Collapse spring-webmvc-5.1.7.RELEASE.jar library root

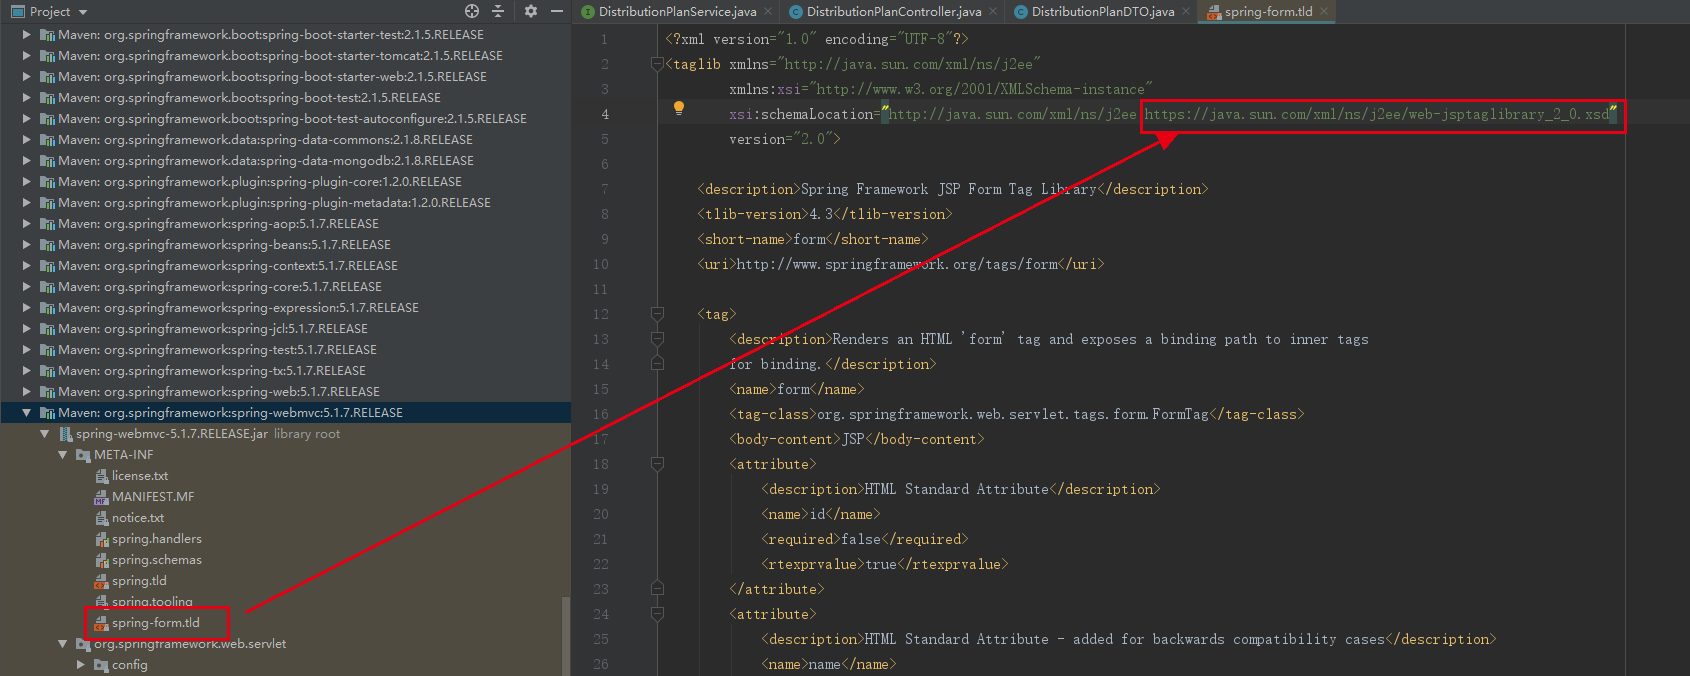coord(44,433)
